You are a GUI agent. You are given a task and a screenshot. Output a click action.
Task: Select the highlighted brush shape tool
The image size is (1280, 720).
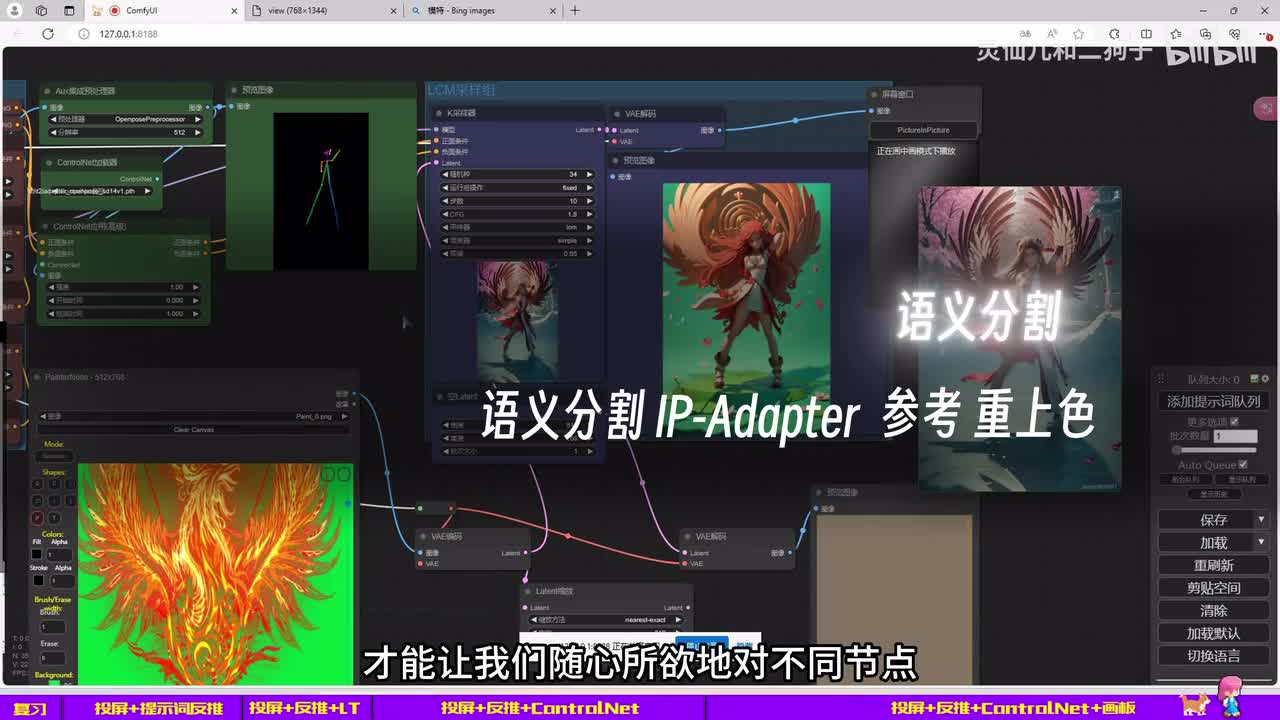(x=37, y=518)
